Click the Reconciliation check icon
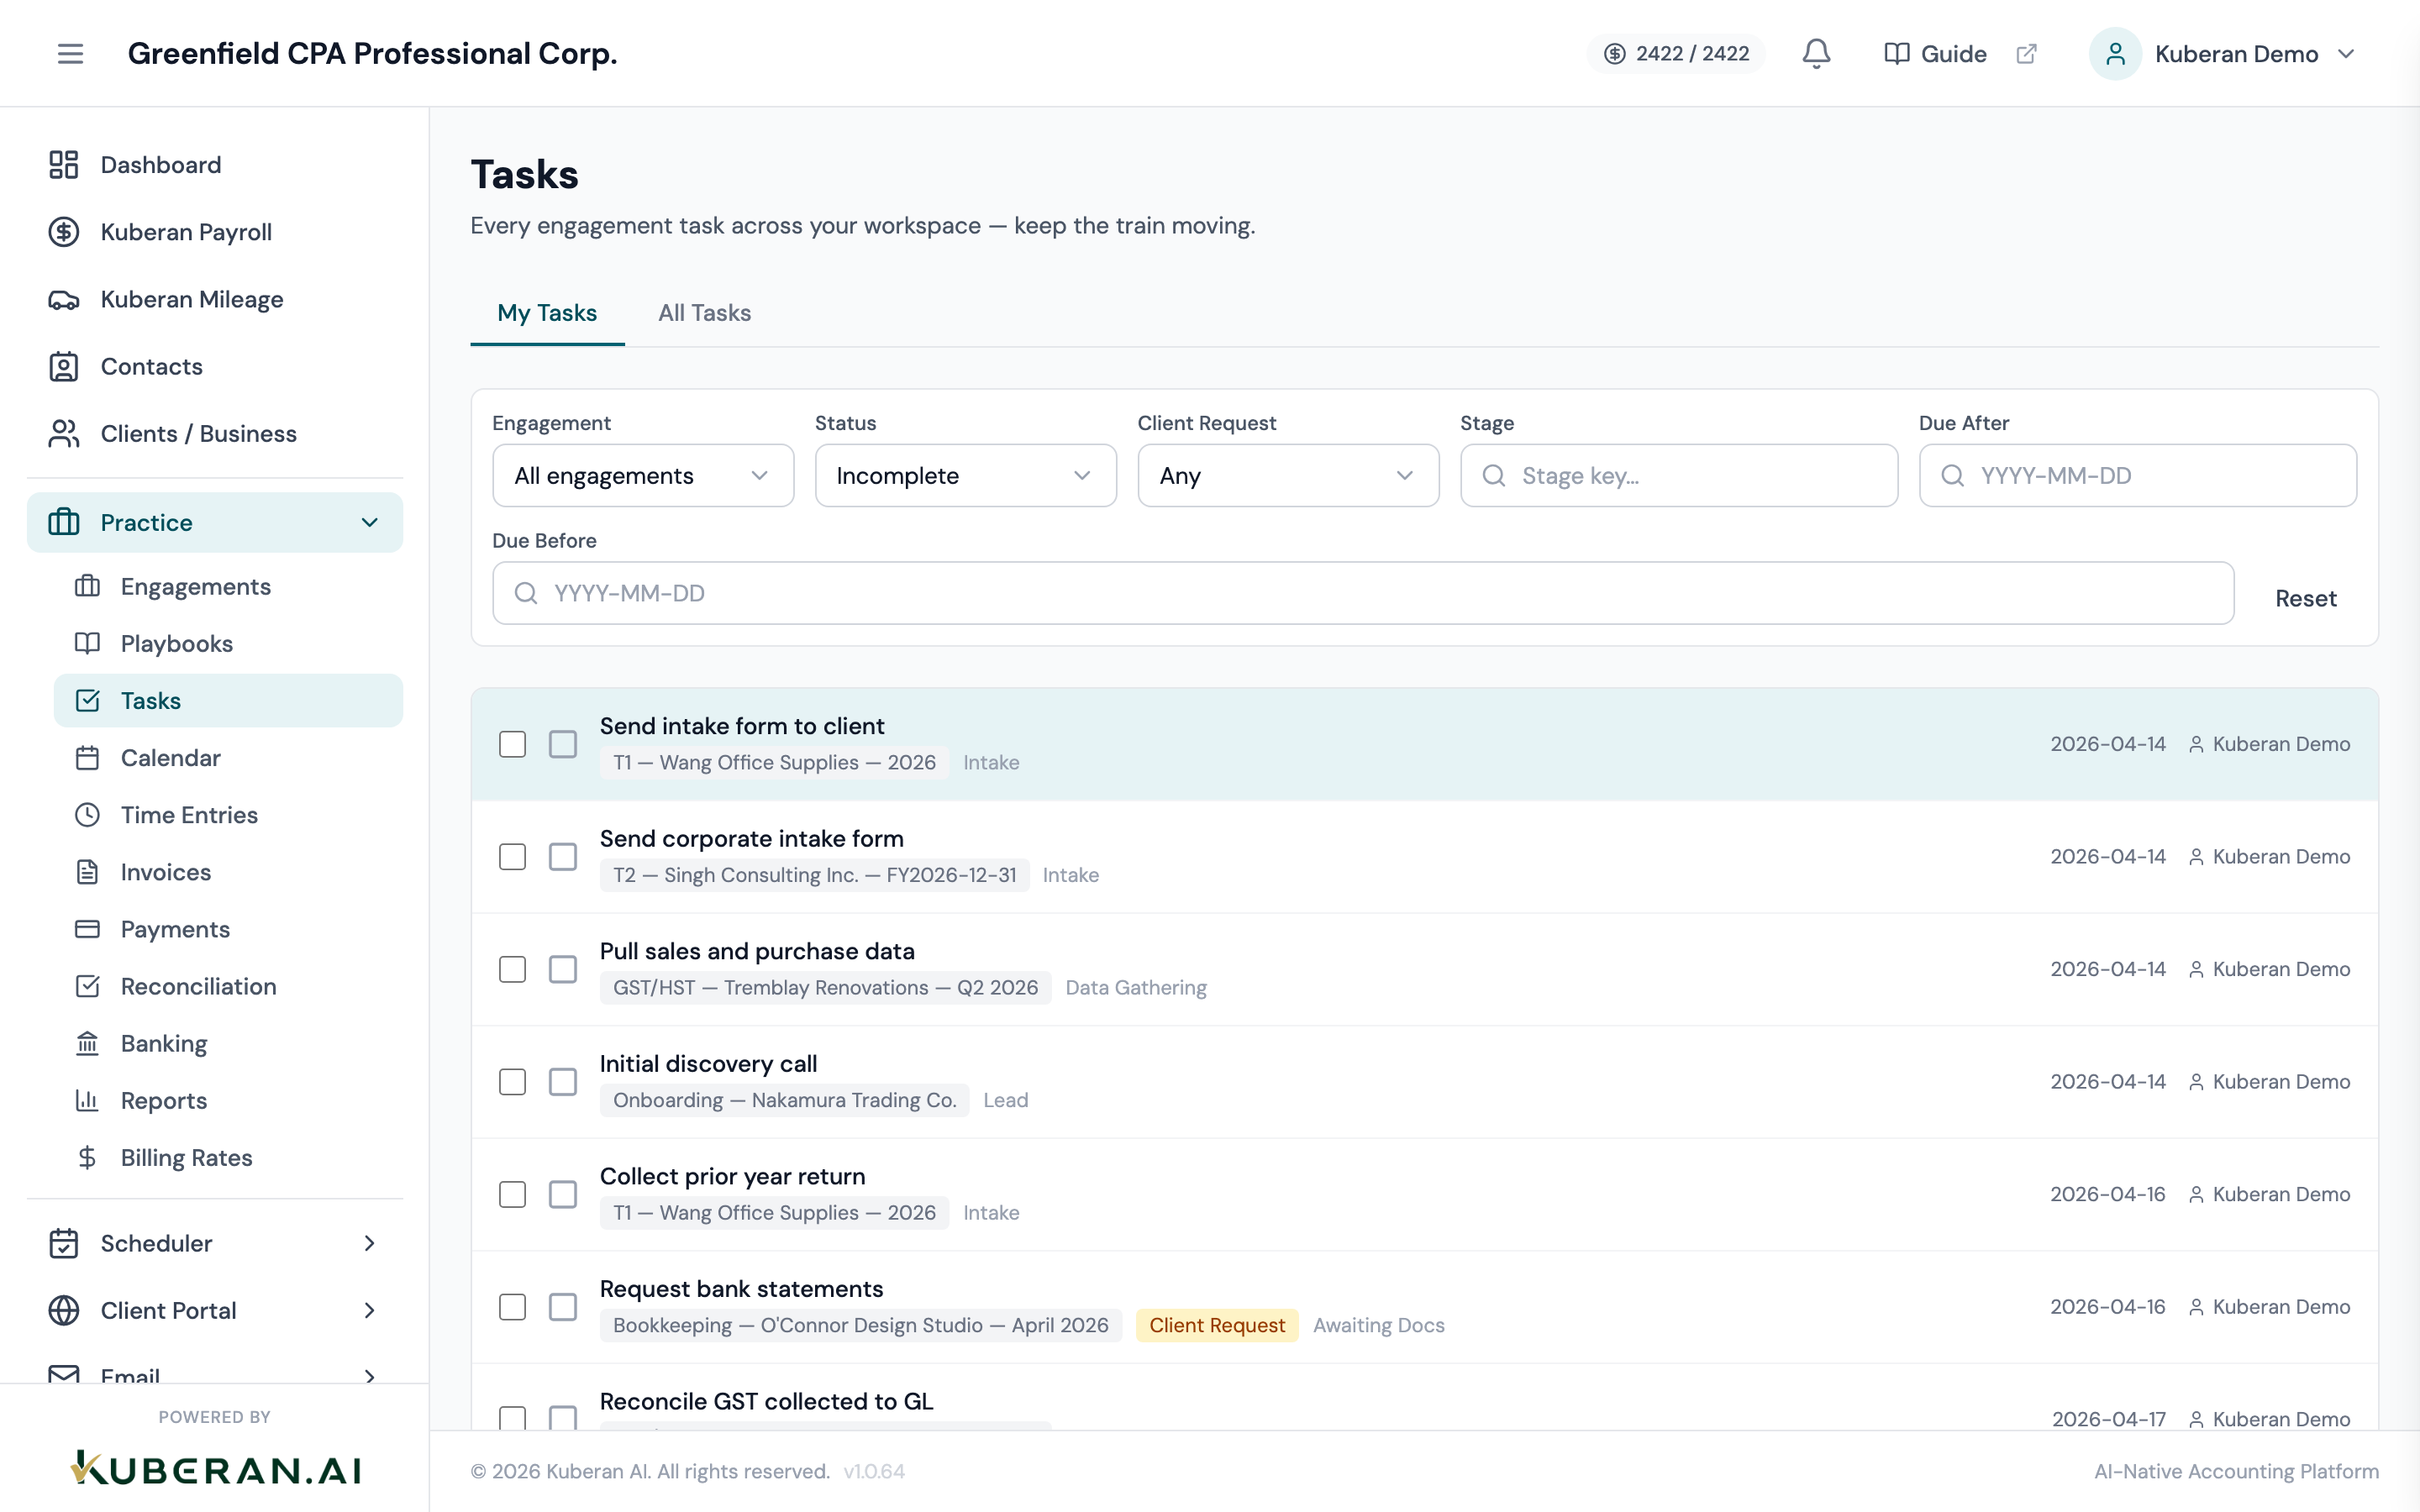This screenshot has height=1512, width=2420. point(87,986)
